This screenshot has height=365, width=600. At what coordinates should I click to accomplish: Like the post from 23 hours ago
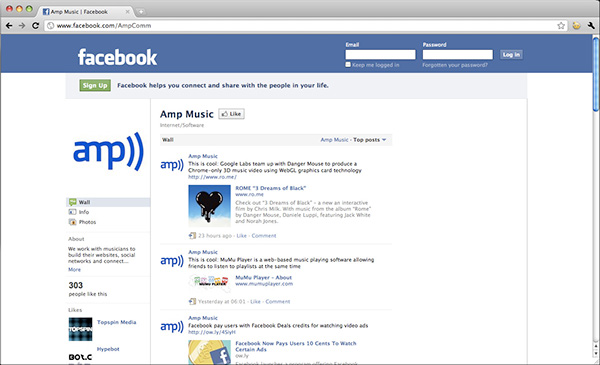(241, 236)
